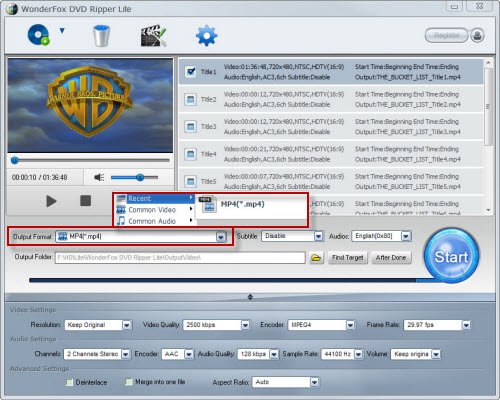Collapse the settings panel with divider arrow
The height and width of the screenshot is (400, 500).
[x=250, y=297]
